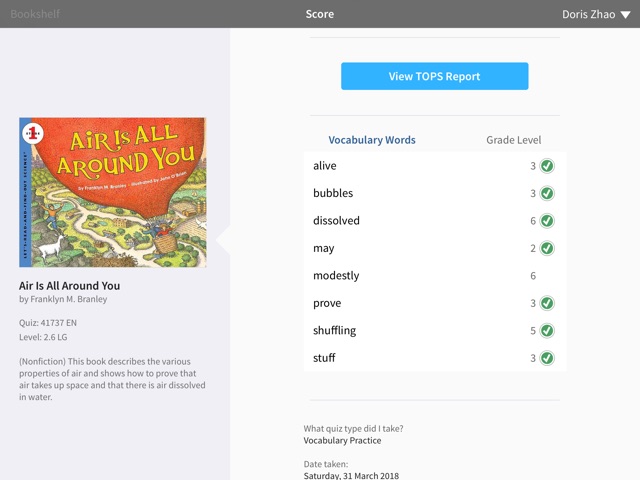
Task: Select the Grade Level column header
Action: click(513, 140)
